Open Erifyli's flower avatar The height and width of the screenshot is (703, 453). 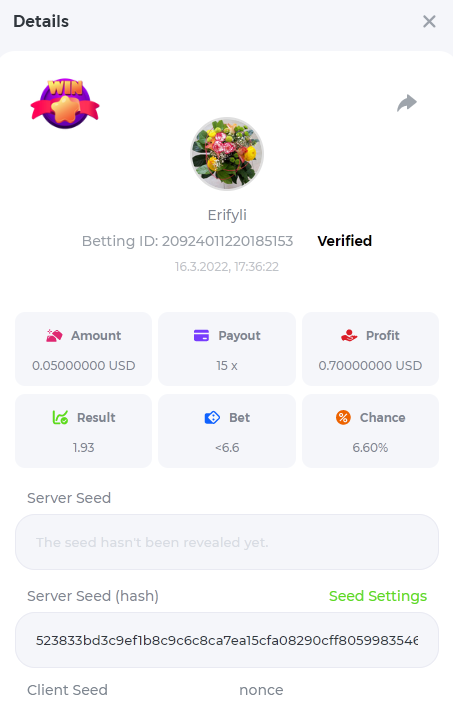[227, 154]
